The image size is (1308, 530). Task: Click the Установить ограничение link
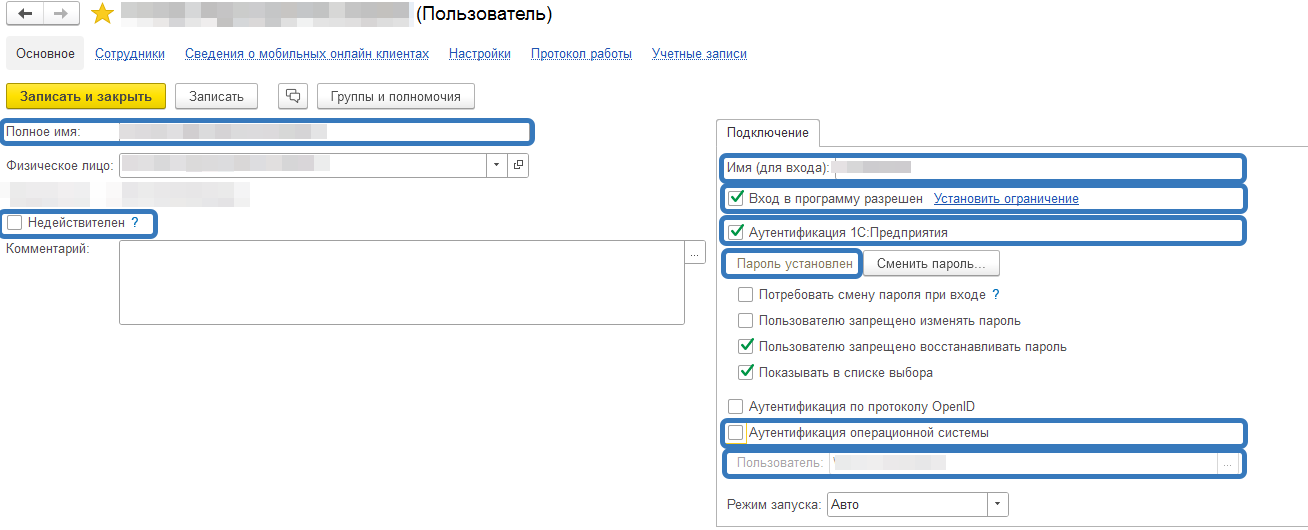coord(1006,199)
